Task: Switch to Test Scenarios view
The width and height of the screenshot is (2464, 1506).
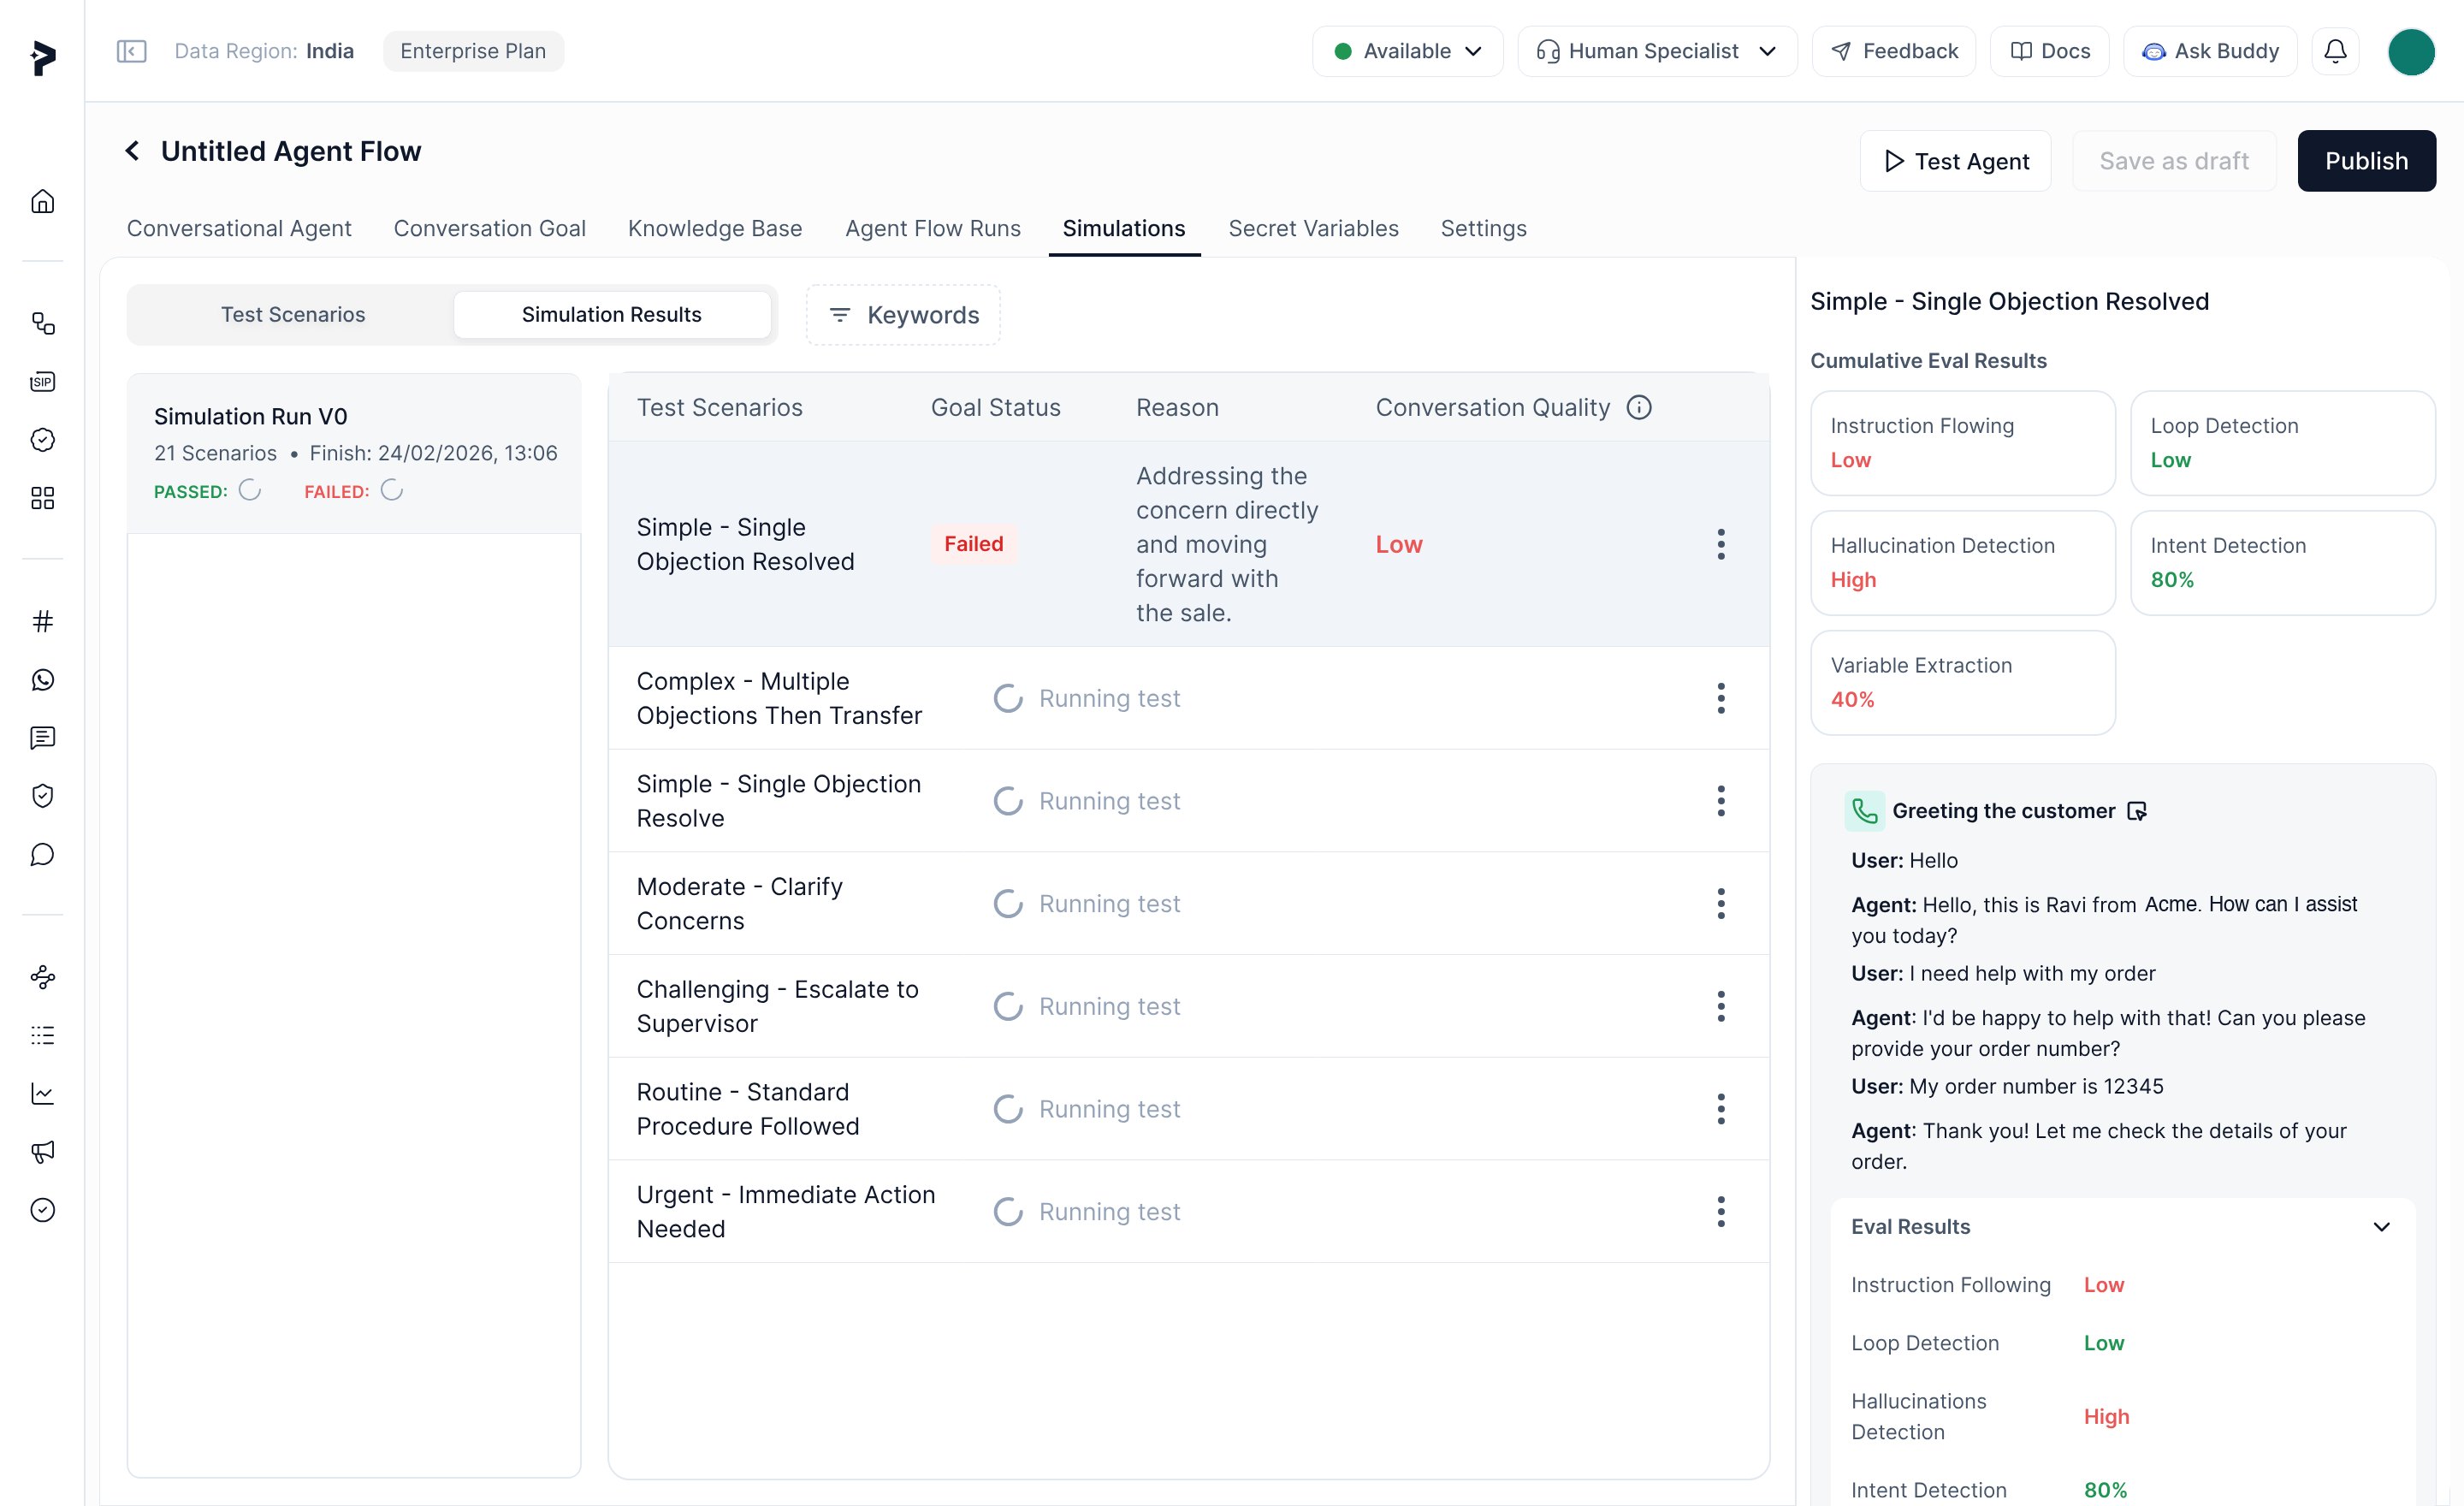Action: click(x=293, y=314)
